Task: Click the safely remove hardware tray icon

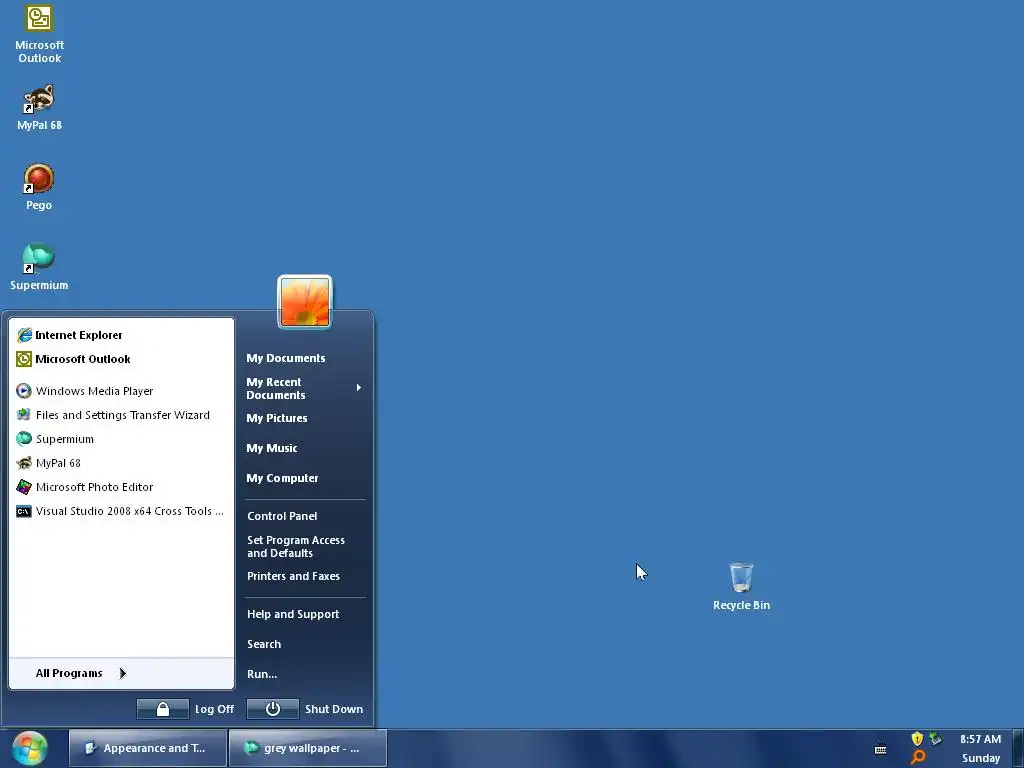Action: [936, 739]
